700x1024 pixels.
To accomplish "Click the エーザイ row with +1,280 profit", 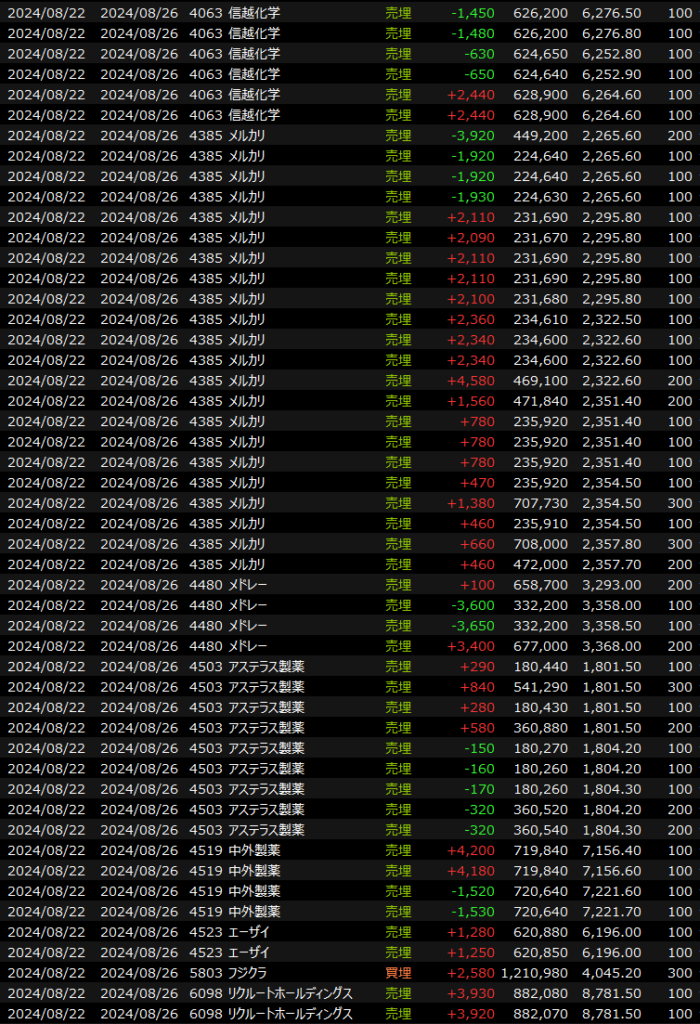I will point(350,932).
